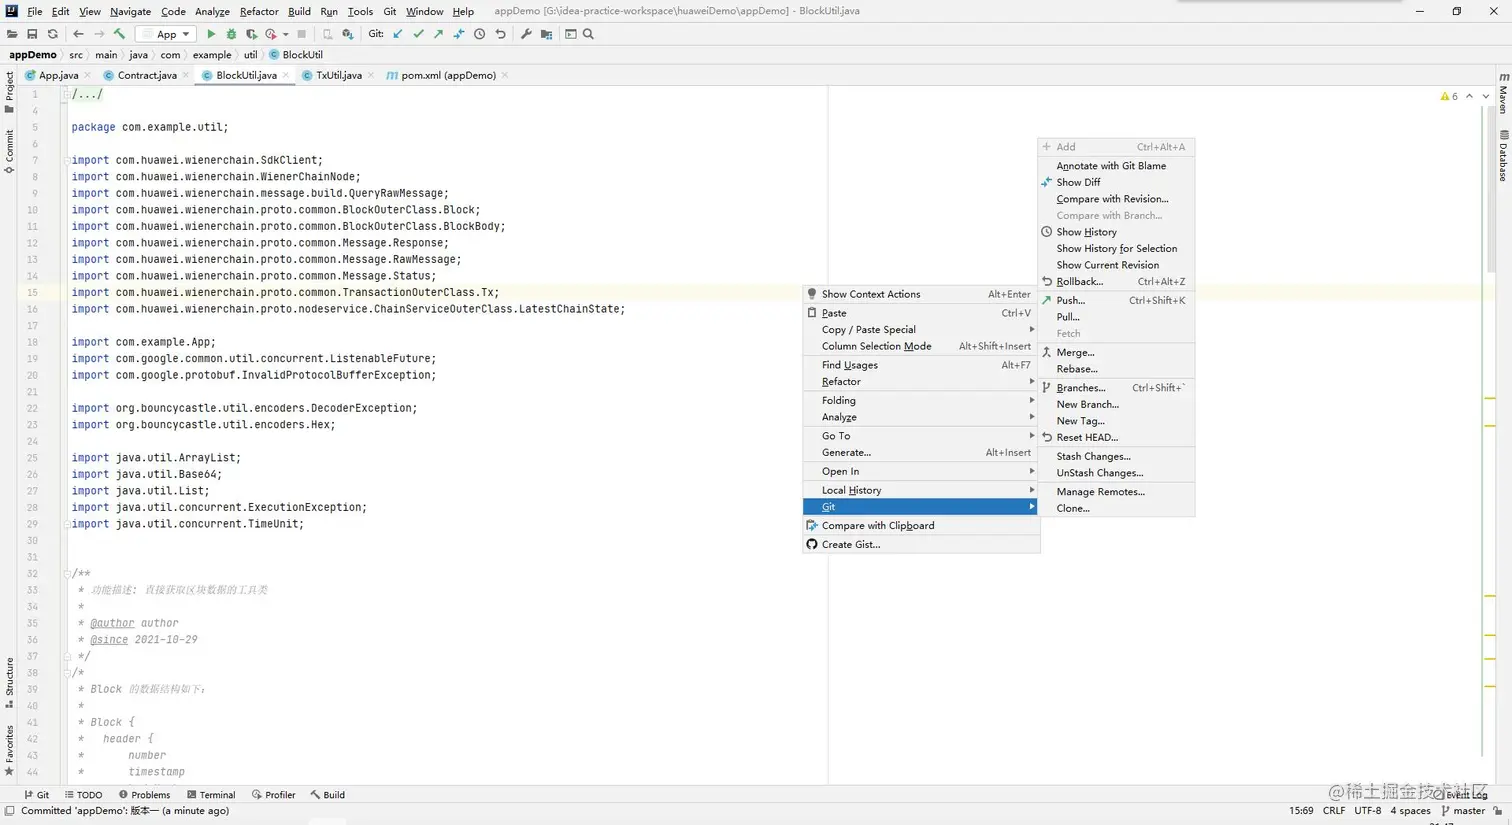This screenshot has height=825, width=1512.
Task: Open the Profile run dropdown arrow
Action: pyautogui.click(x=285, y=34)
